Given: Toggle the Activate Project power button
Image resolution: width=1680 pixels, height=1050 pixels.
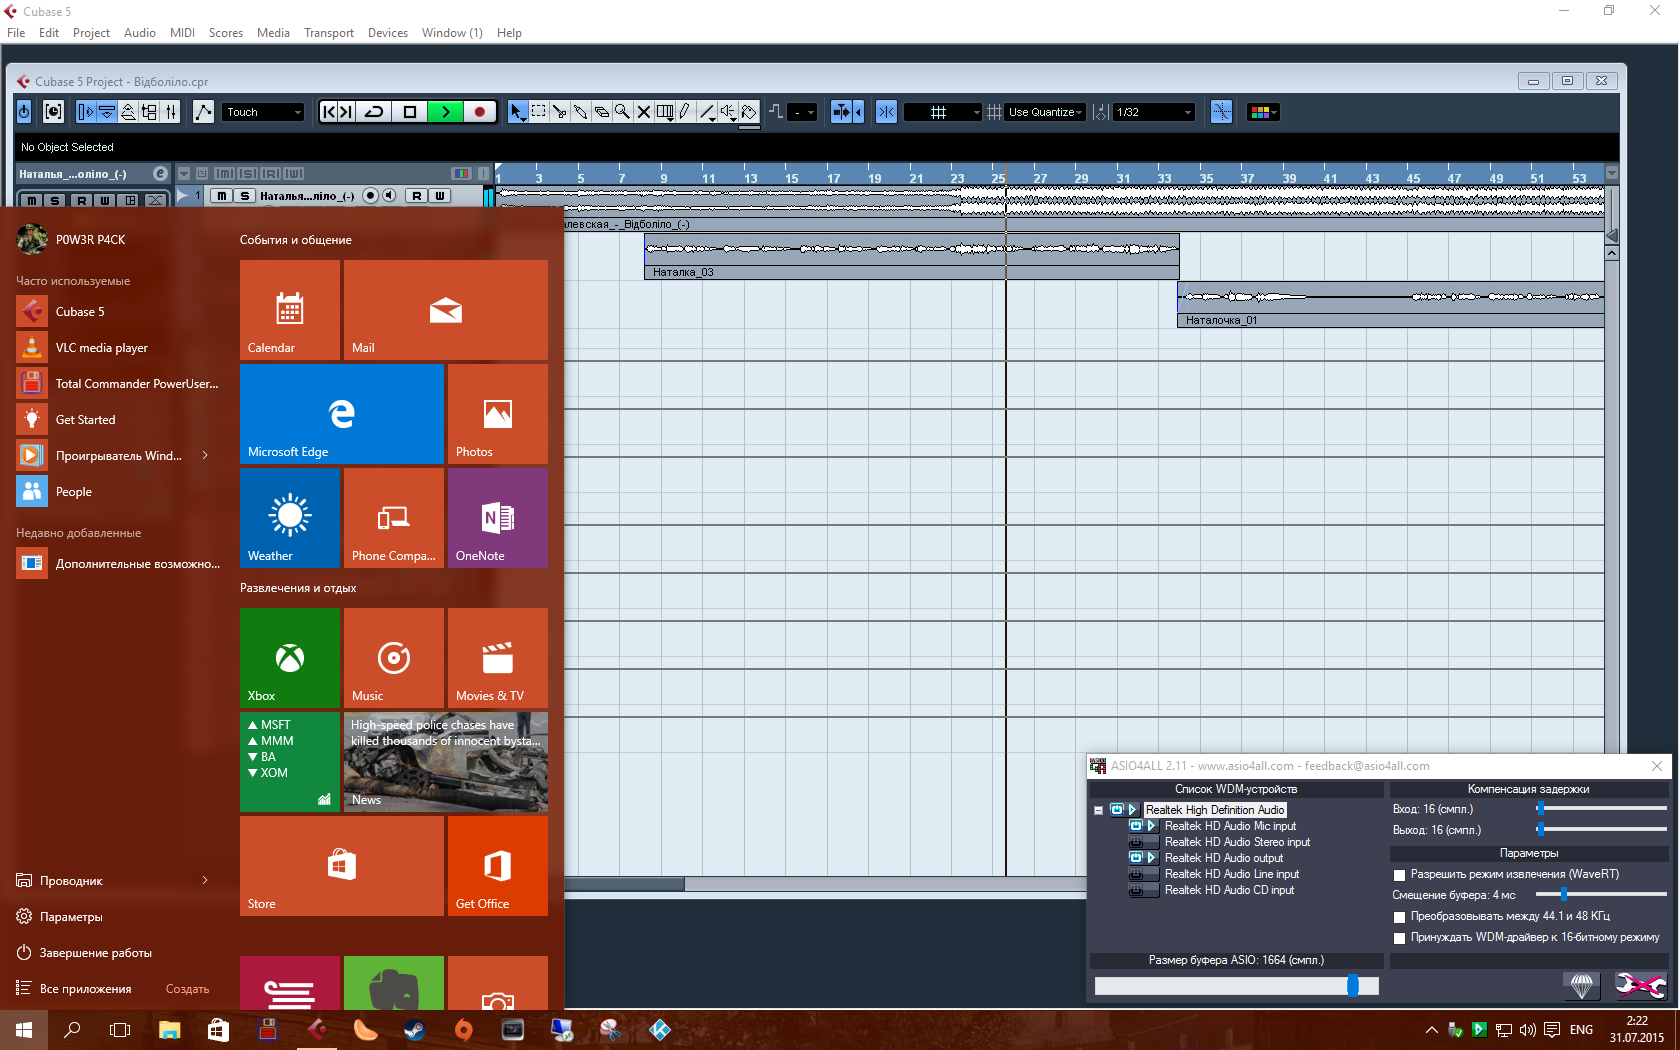Looking at the screenshot, I should click(24, 112).
